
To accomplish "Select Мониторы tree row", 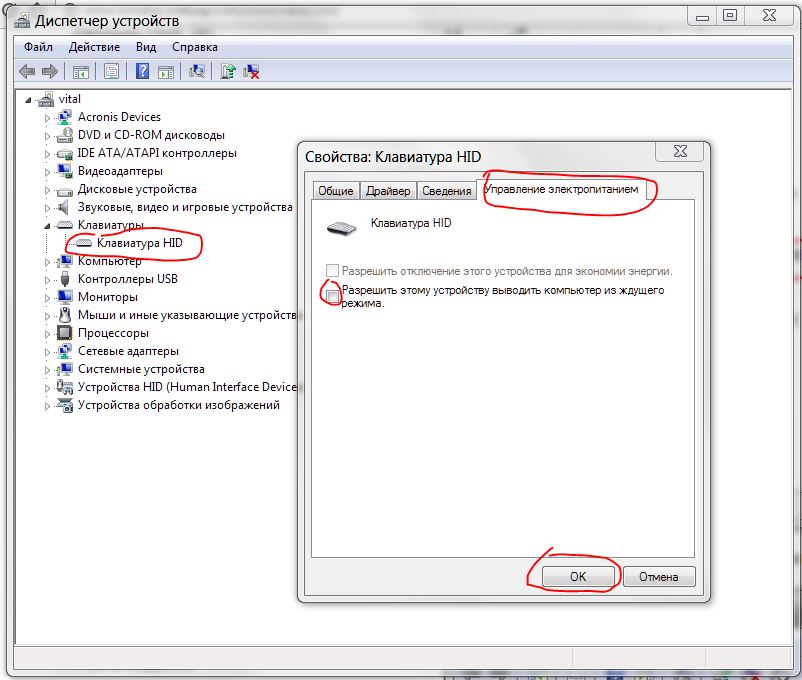I will coord(108,297).
